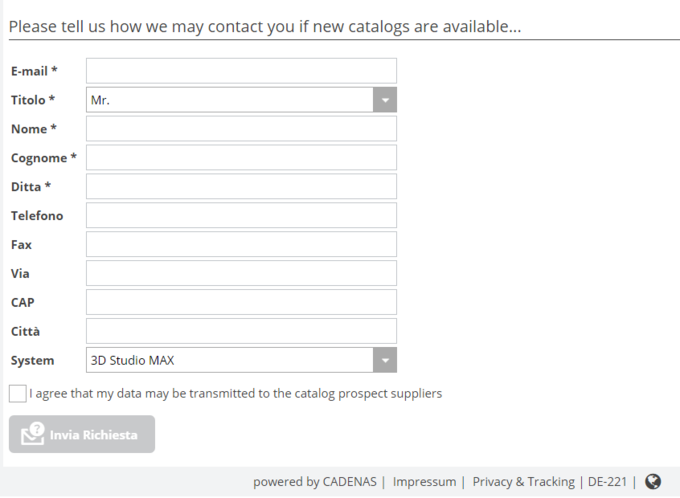Select the CAP input box
680x498 pixels.
point(241,302)
